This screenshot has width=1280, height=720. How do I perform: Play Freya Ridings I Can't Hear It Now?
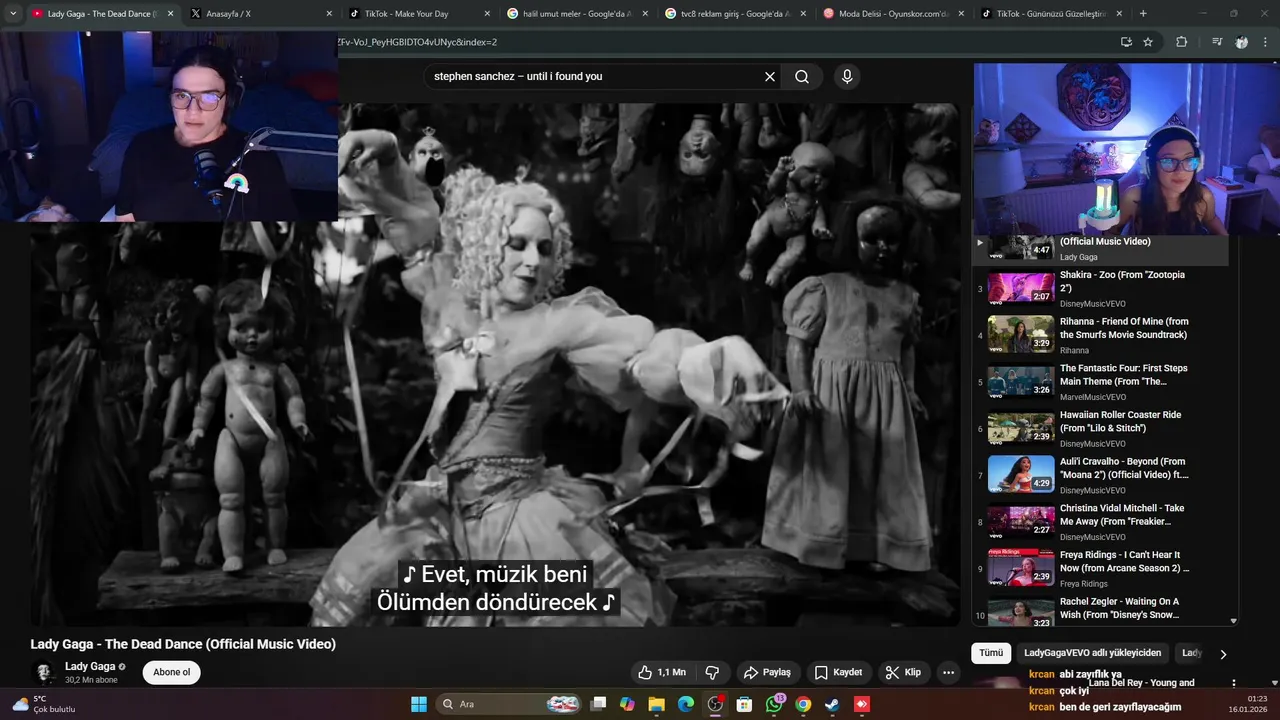(1100, 568)
